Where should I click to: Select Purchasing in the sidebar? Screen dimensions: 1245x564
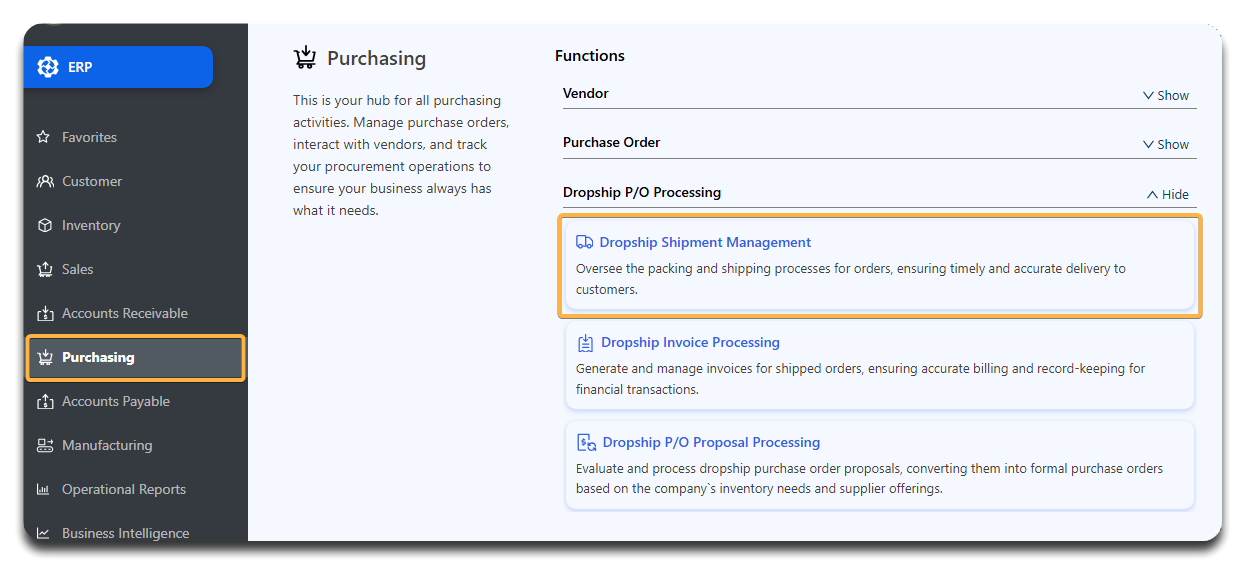pyautogui.click(x=98, y=357)
